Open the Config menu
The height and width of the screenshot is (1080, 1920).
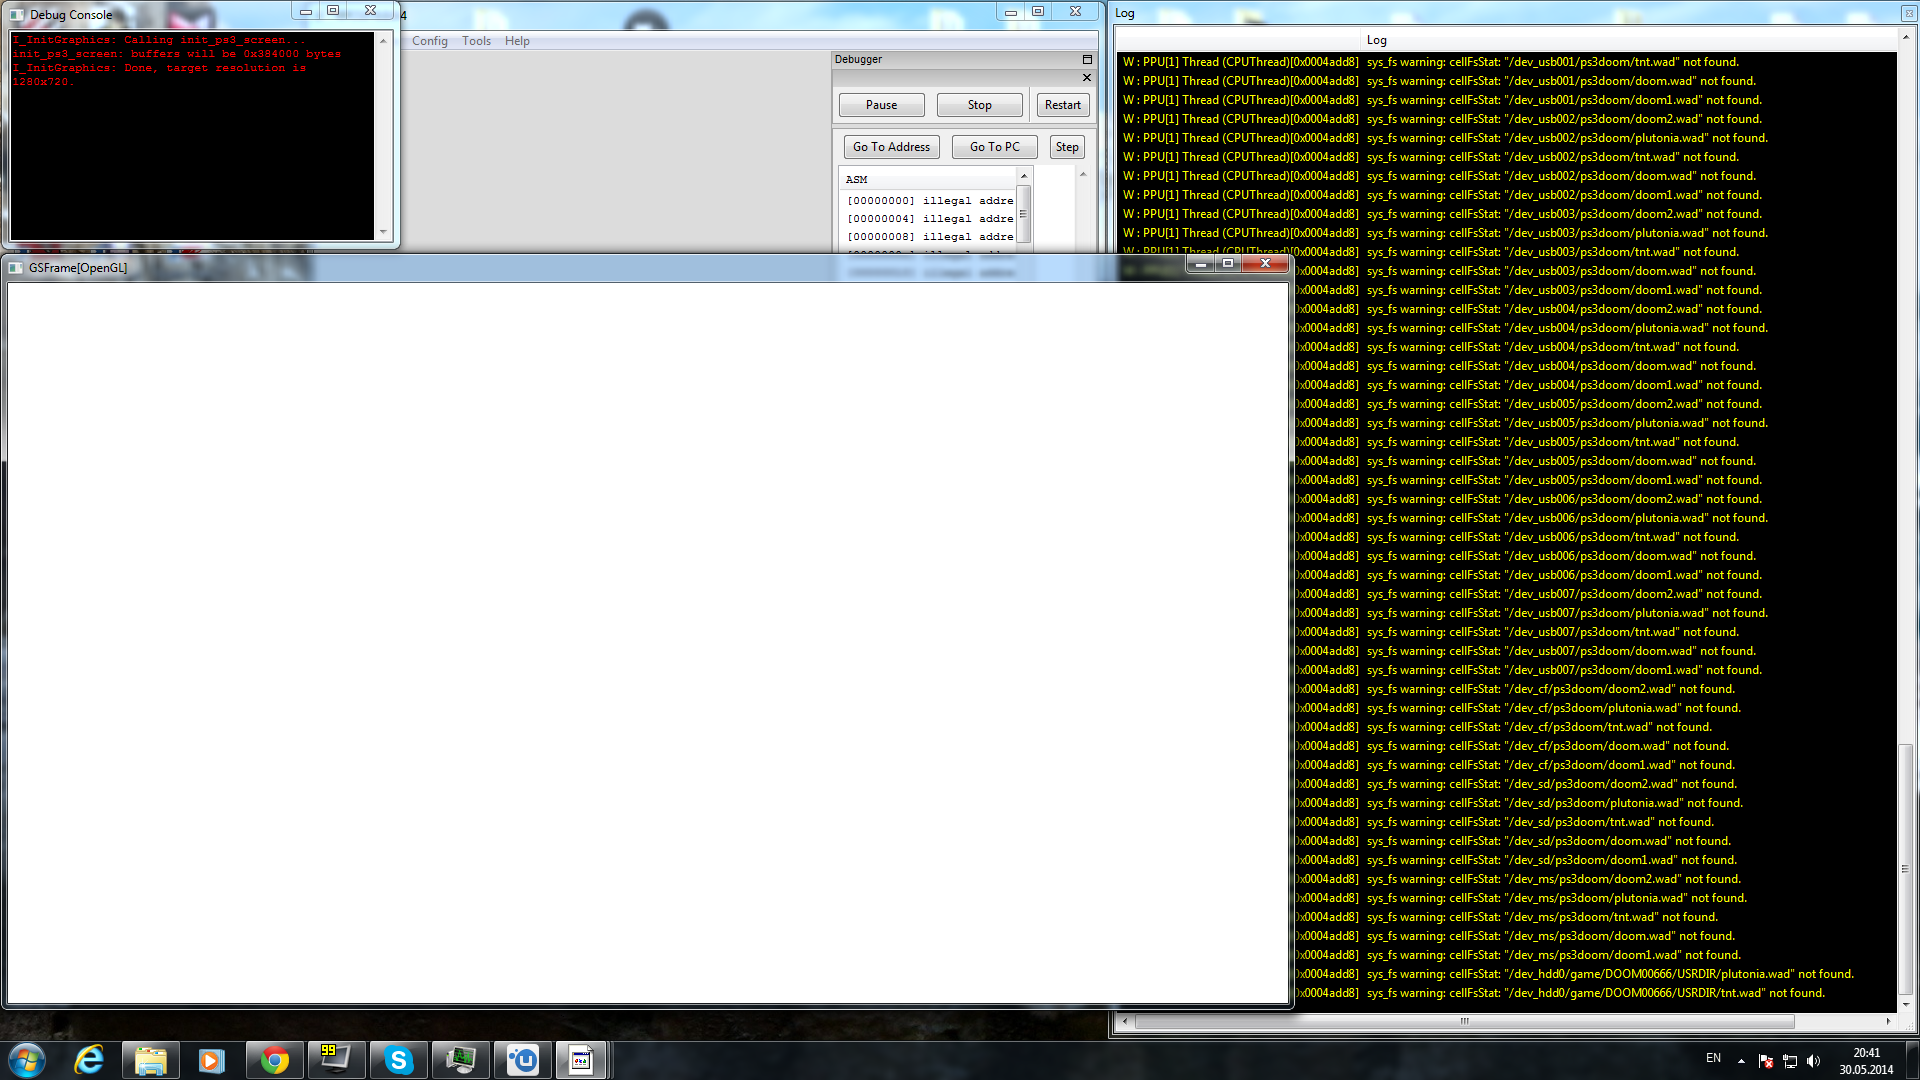click(x=429, y=41)
